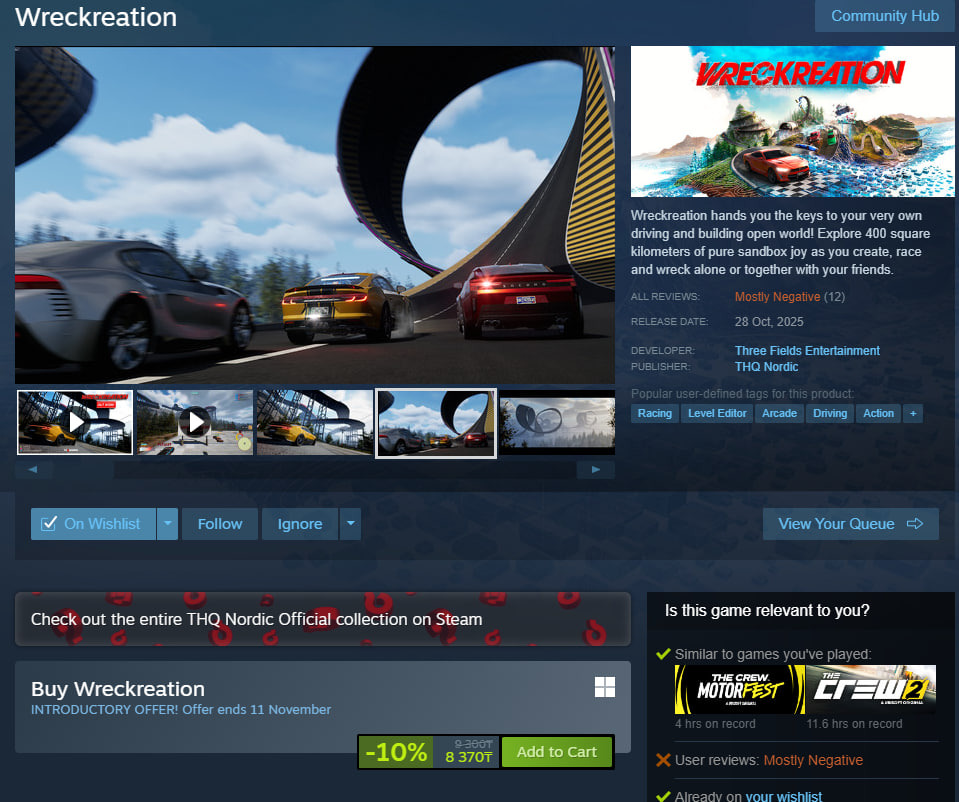The width and height of the screenshot is (959, 802).
Task: Click the 'Buy Wreckreation' heading
Action: [118, 689]
